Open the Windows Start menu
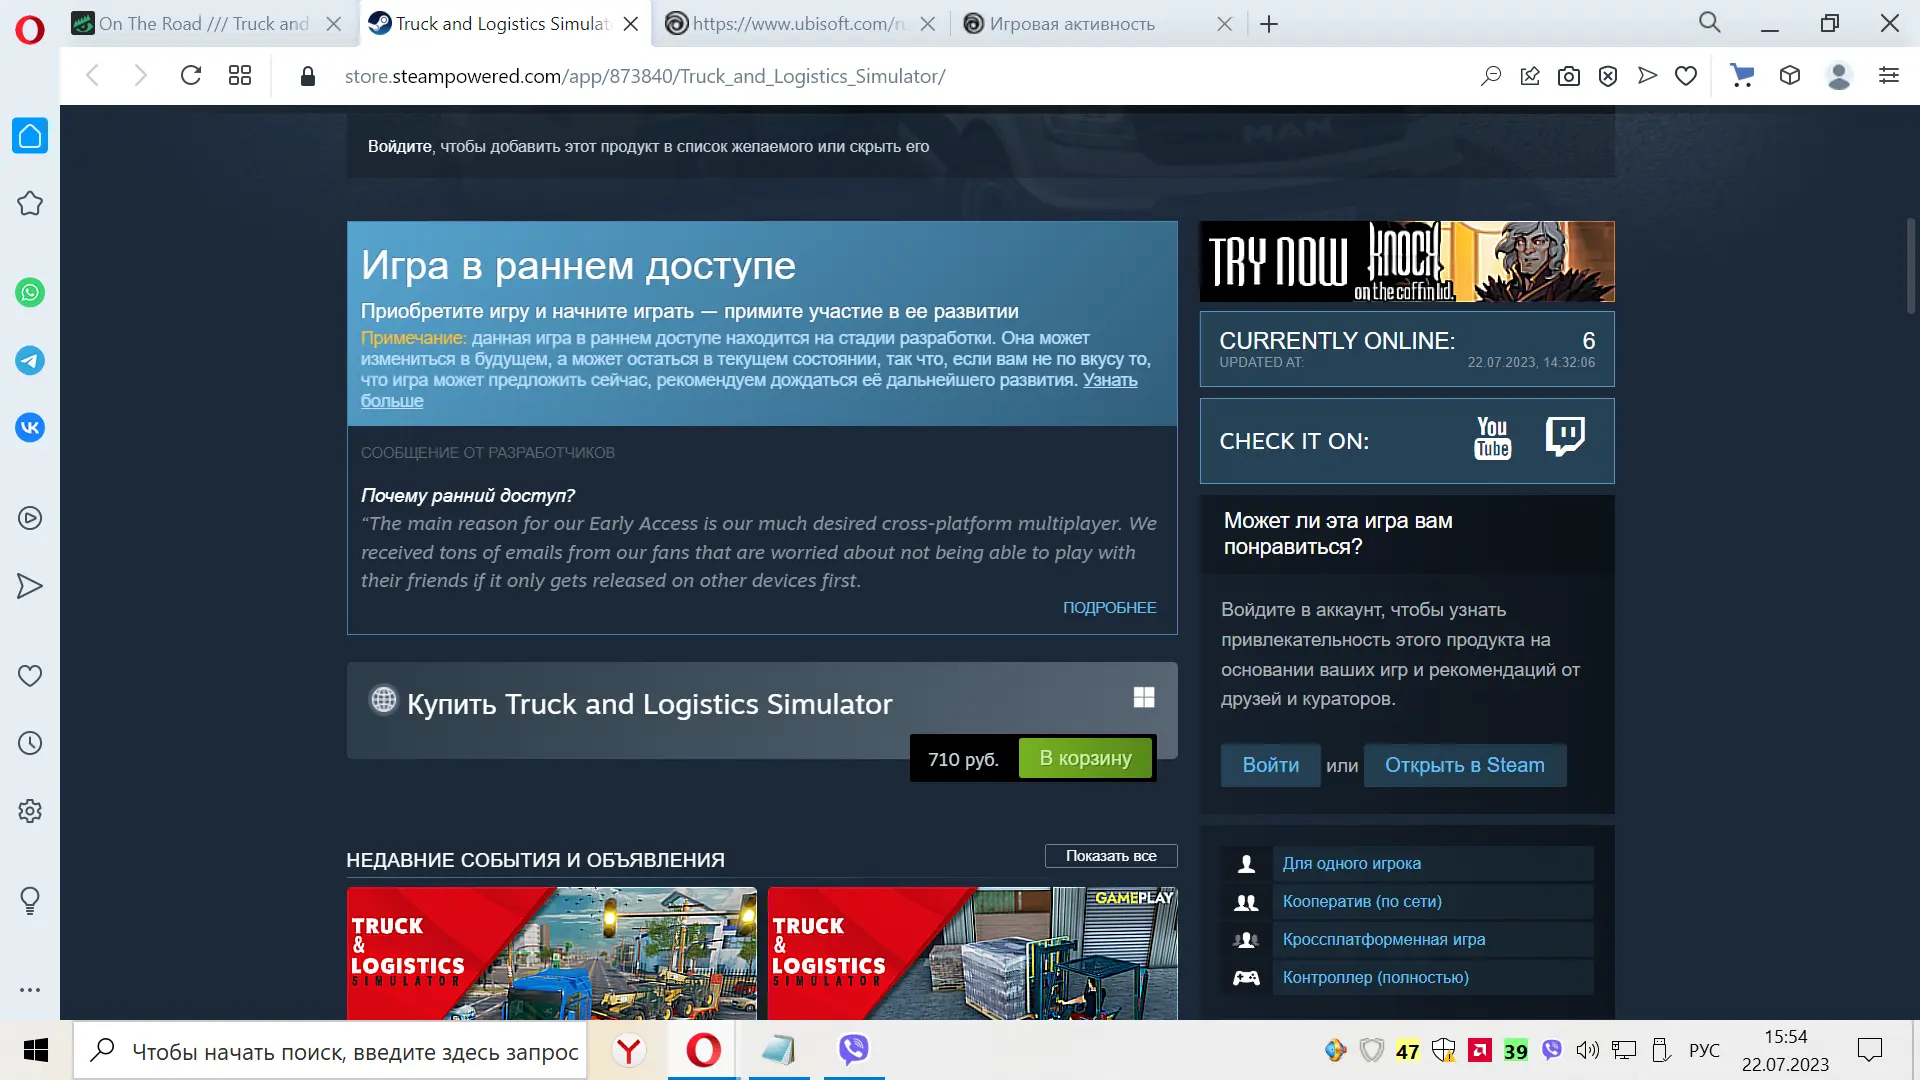Image resolution: width=1920 pixels, height=1080 pixels. [x=36, y=1050]
